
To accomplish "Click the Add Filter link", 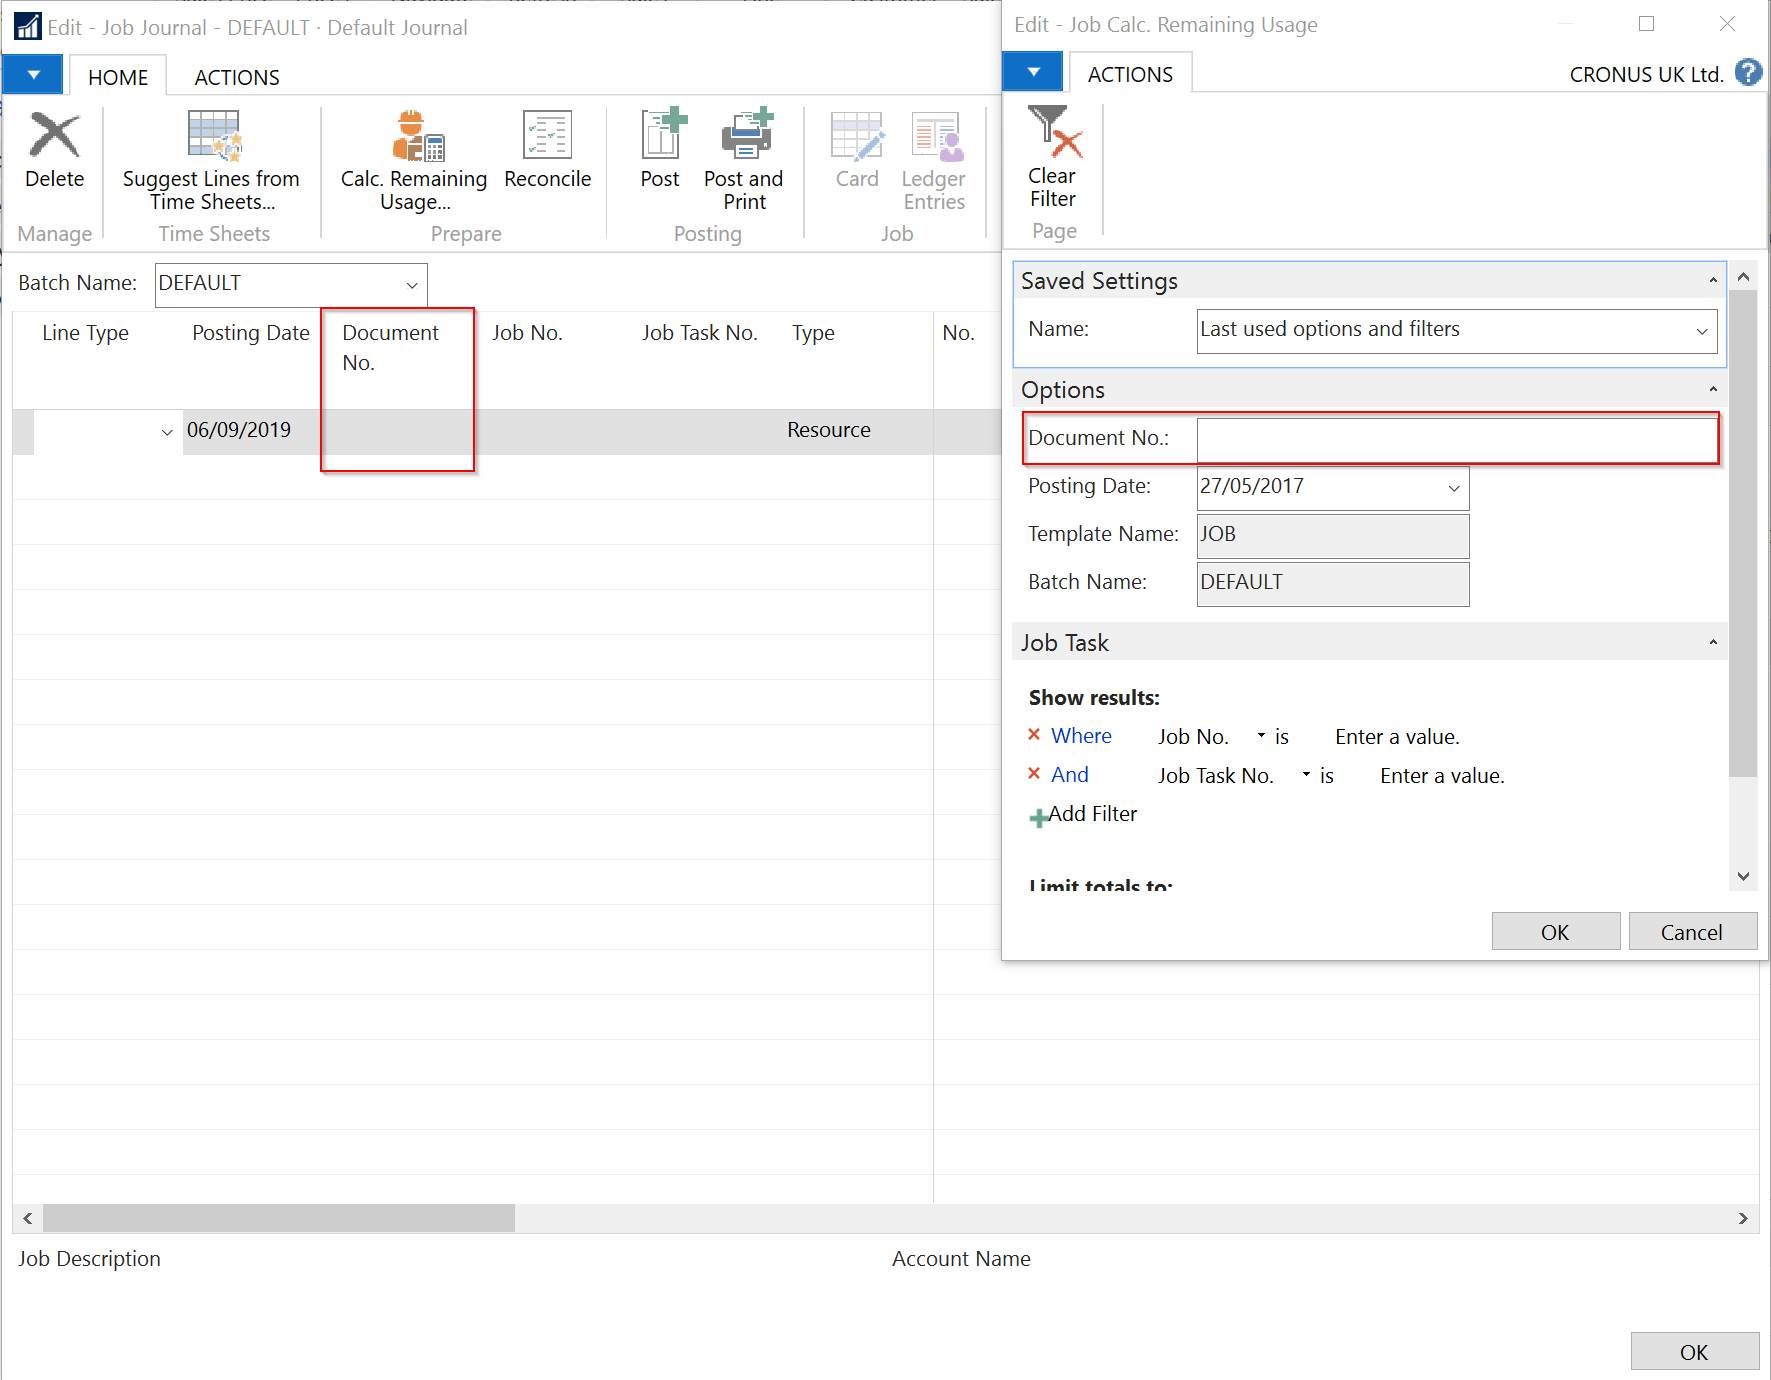I will tap(1091, 814).
